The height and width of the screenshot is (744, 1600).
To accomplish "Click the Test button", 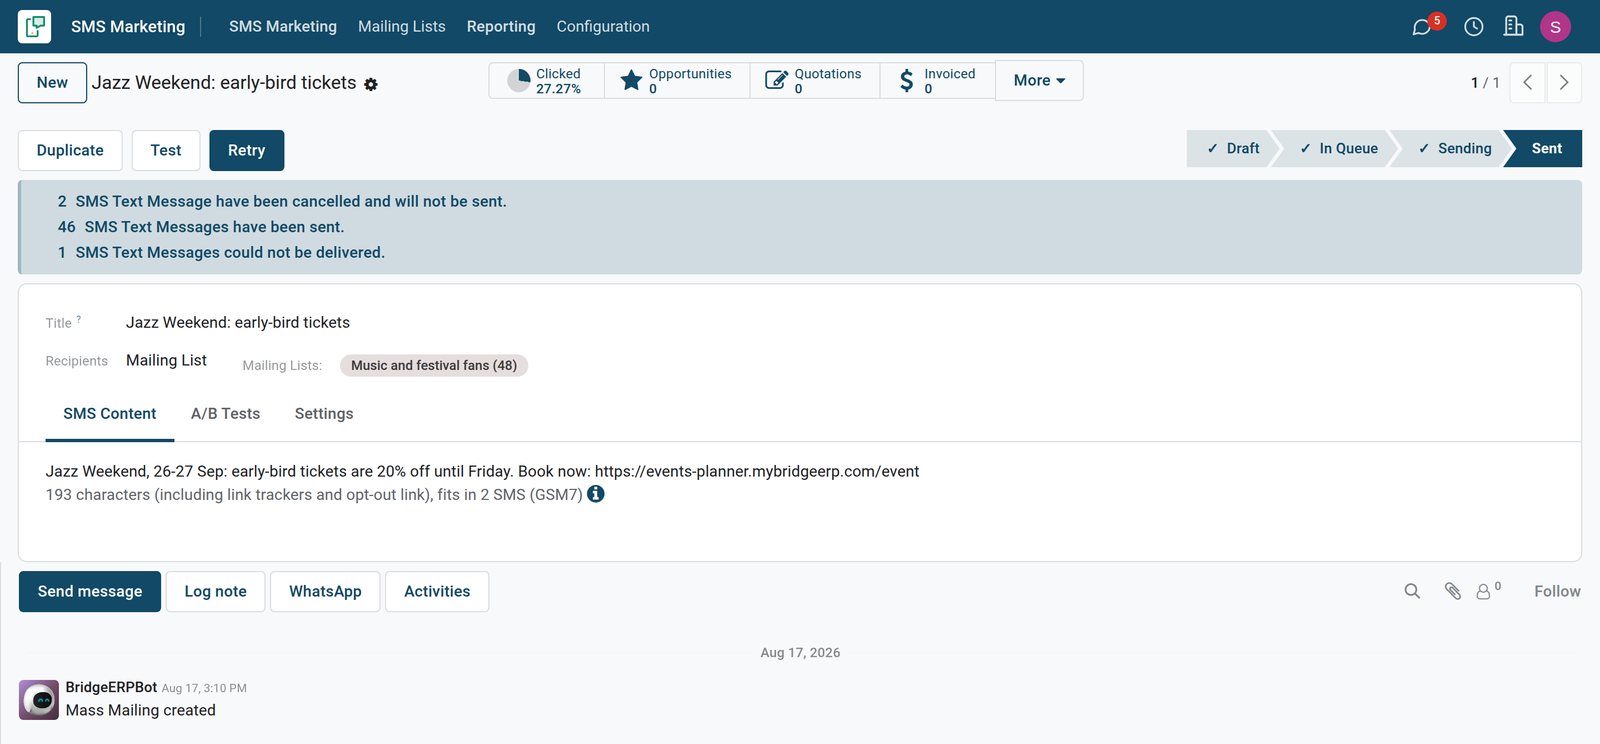I will 166,150.
